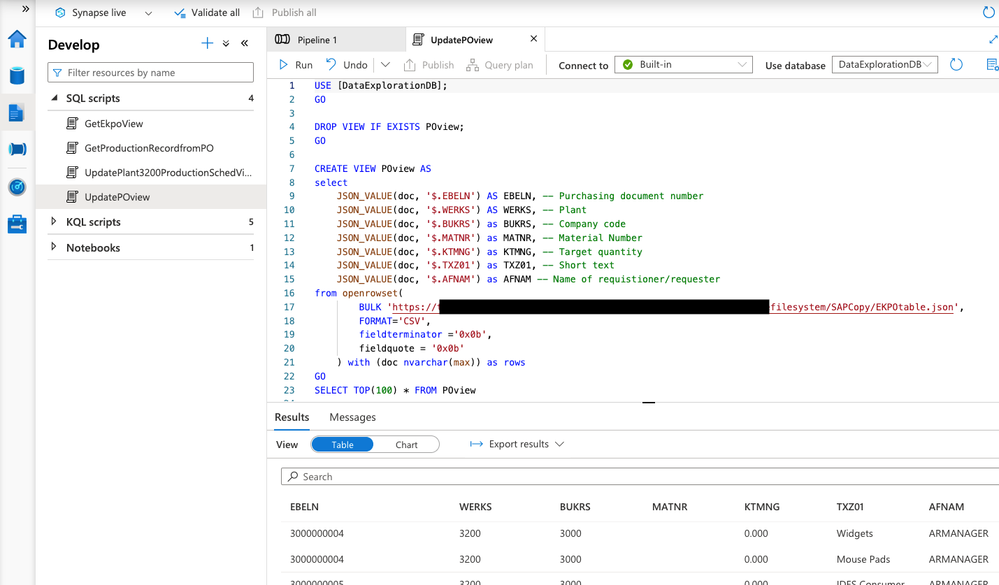Open the Manage hub toolbox icon

coord(17,224)
